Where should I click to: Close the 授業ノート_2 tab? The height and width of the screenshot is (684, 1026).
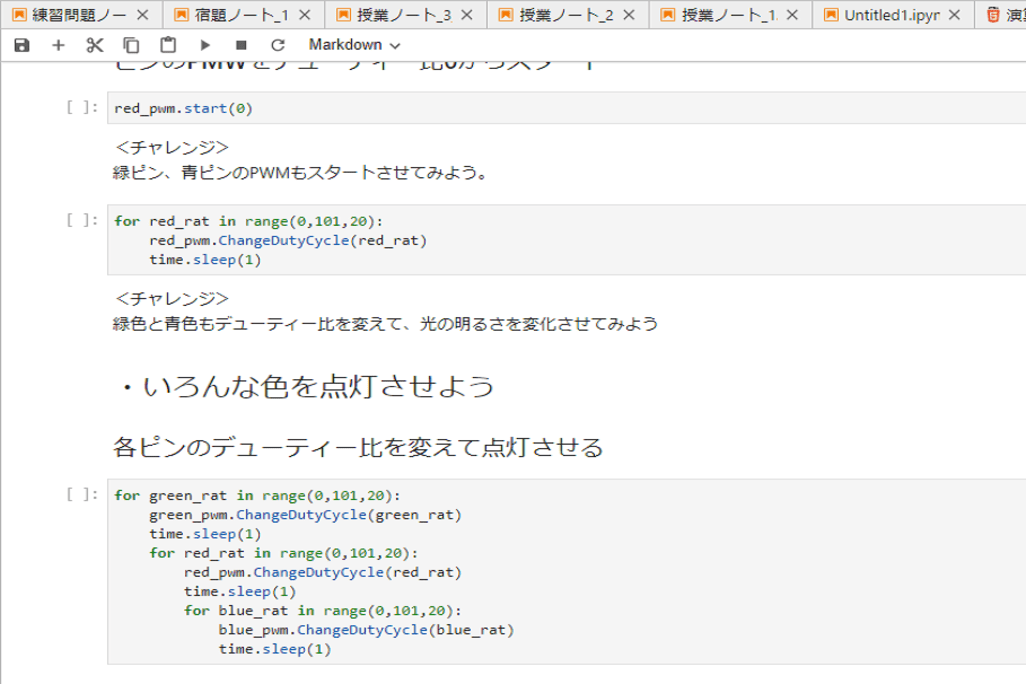pyautogui.click(x=628, y=15)
